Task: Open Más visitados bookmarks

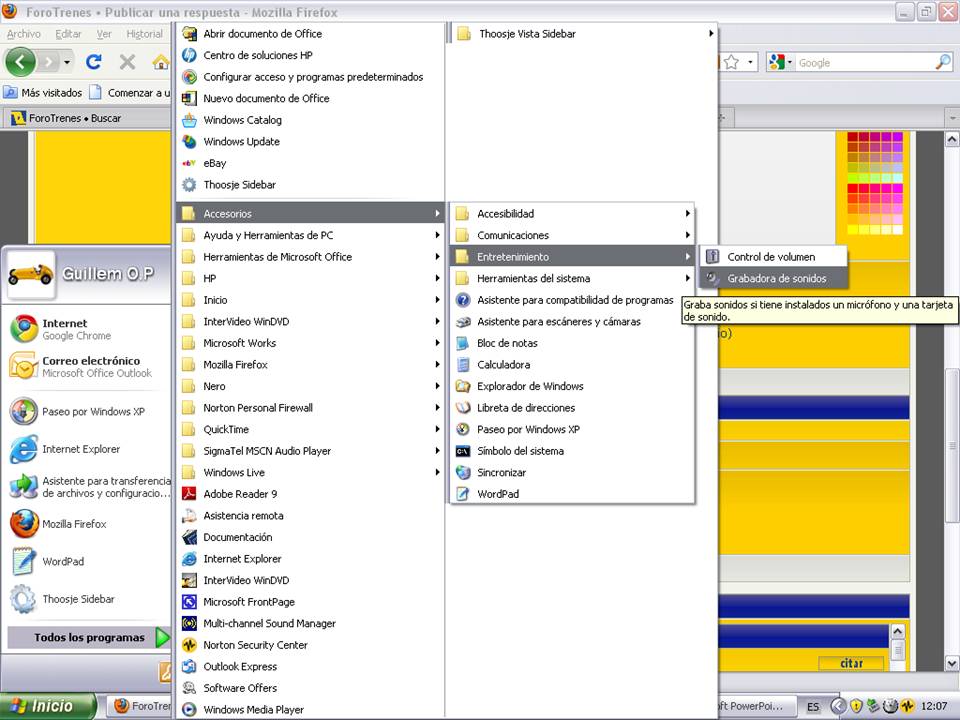Action: tap(43, 92)
